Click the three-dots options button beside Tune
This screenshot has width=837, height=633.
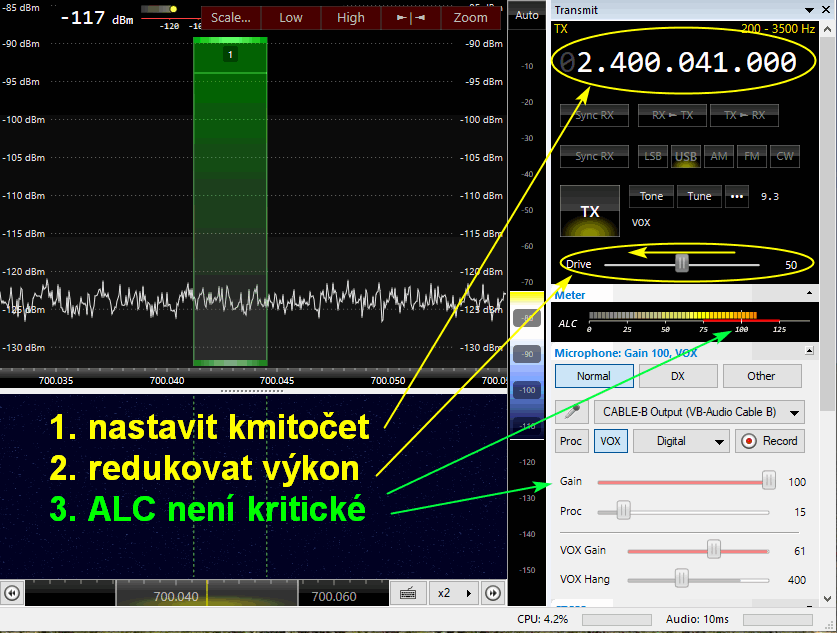tap(738, 196)
